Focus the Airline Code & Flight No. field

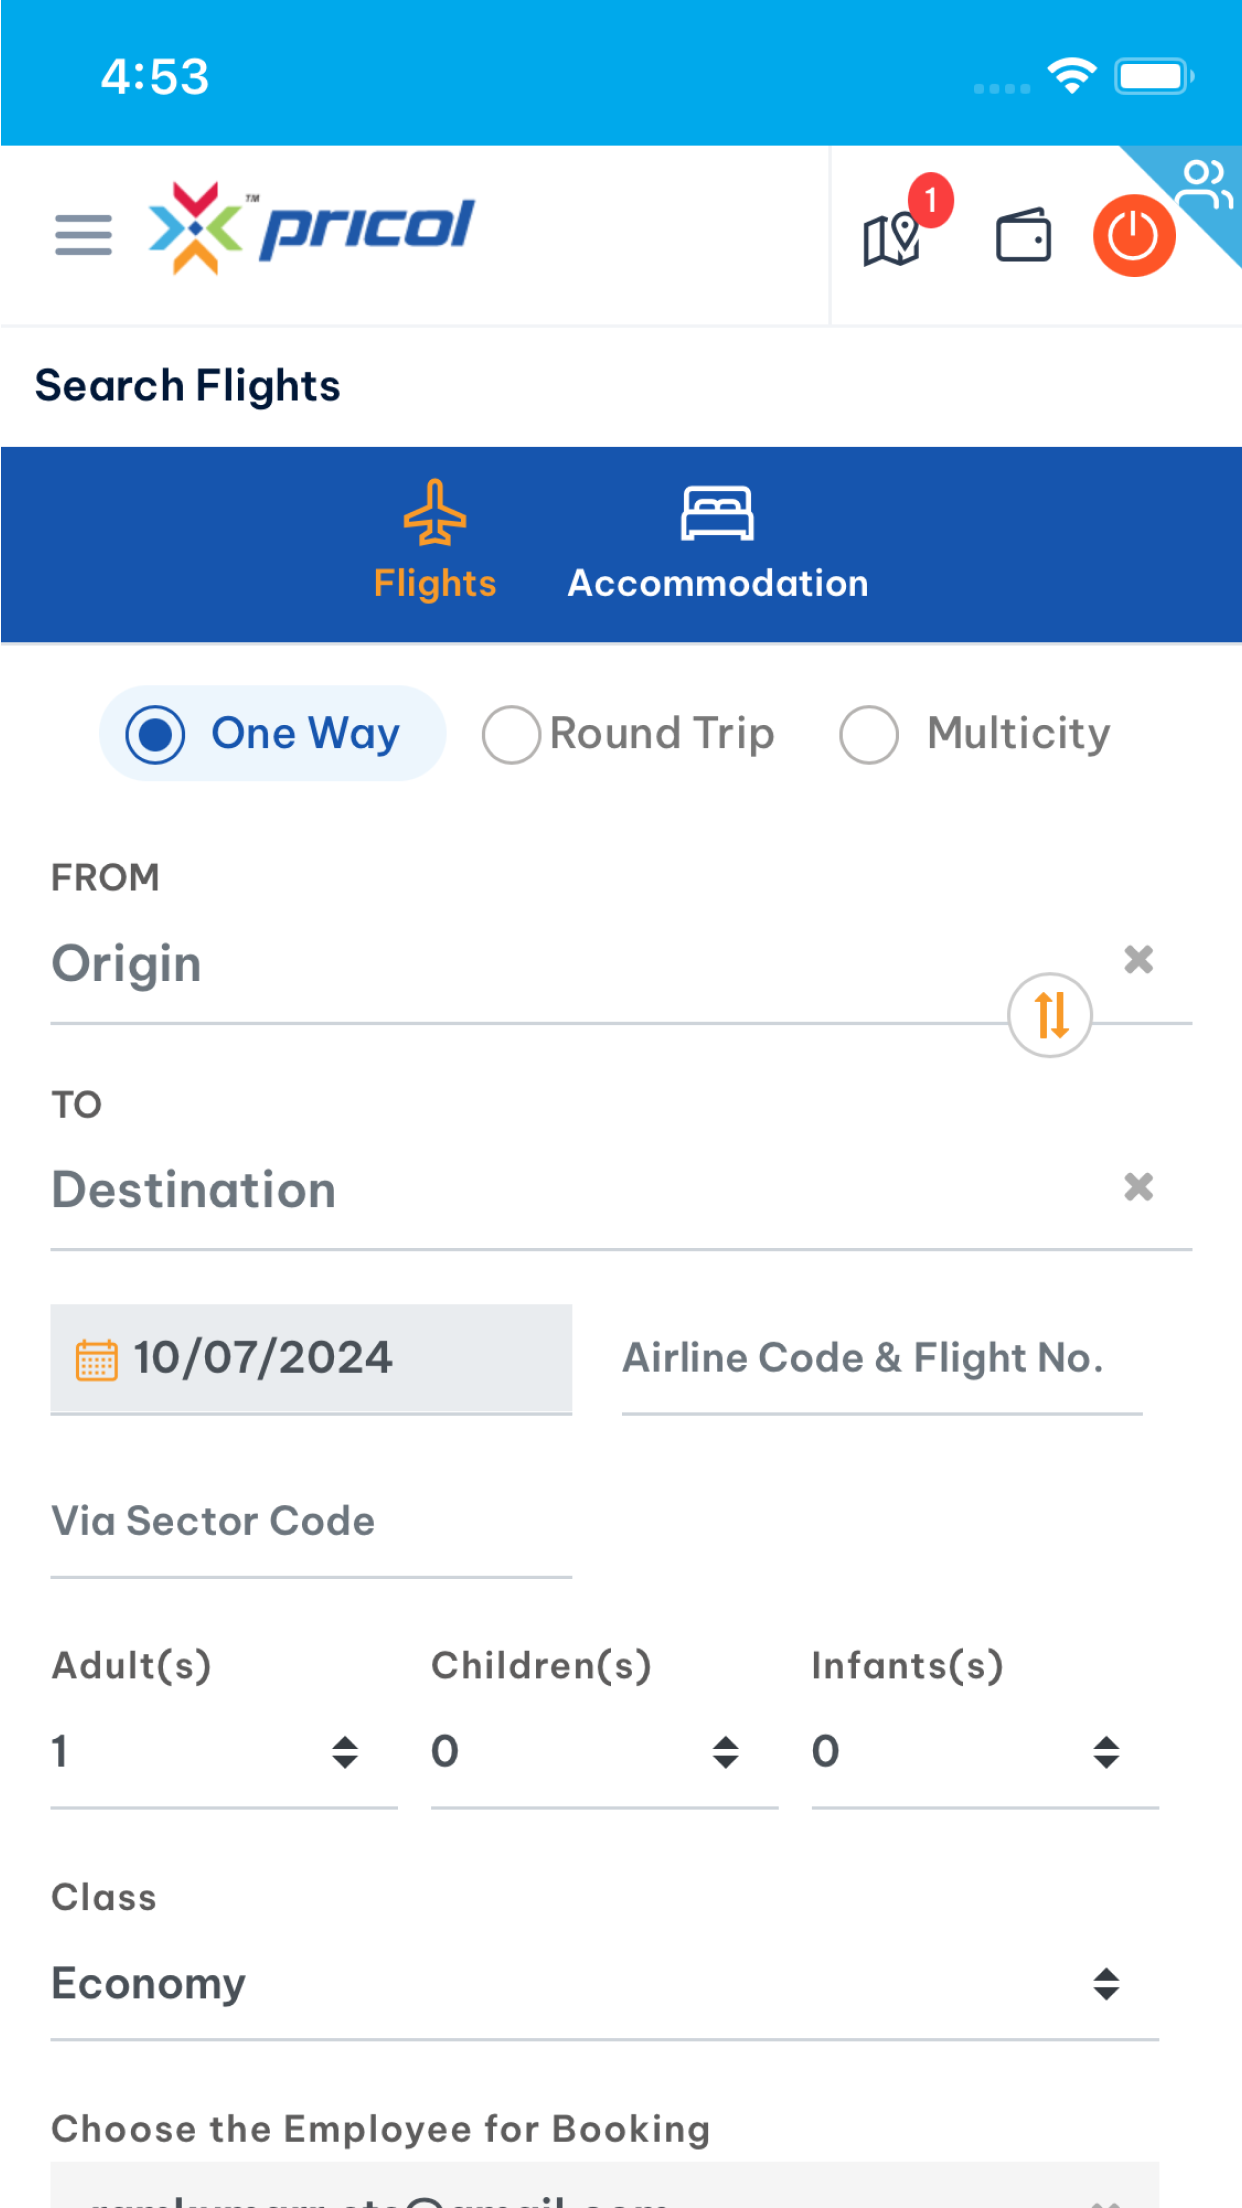(882, 1359)
